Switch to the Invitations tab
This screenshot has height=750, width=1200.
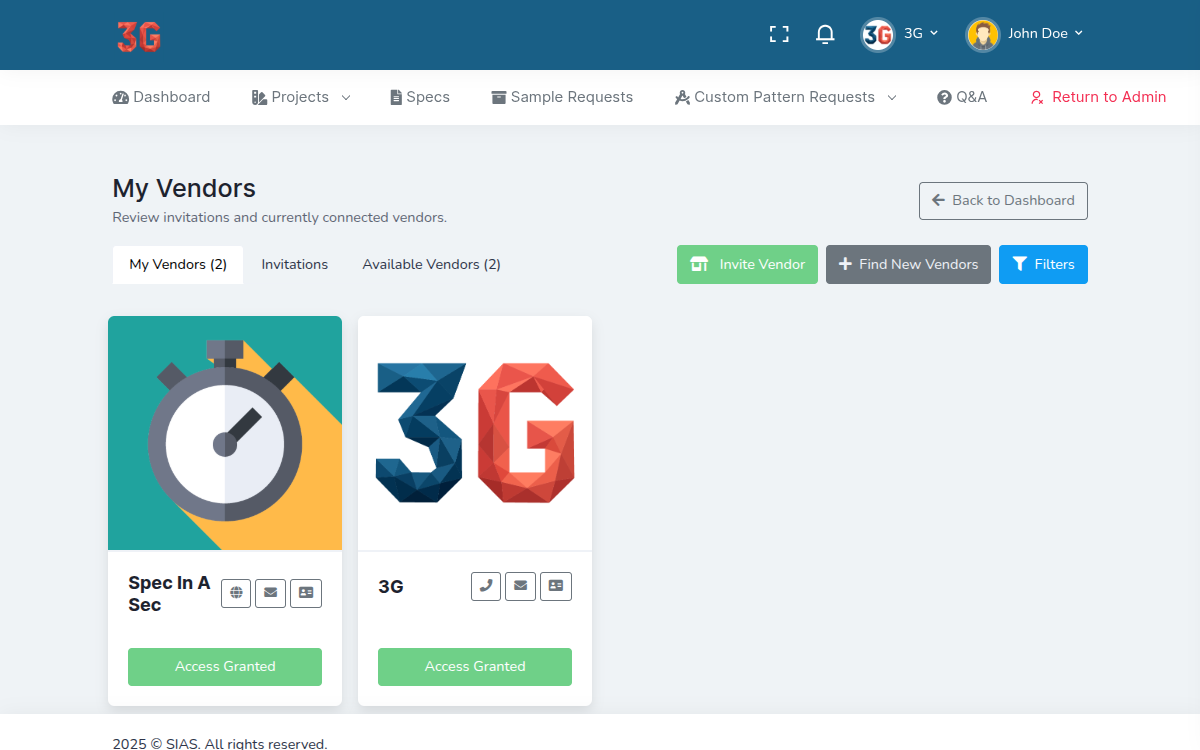pos(295,265)
